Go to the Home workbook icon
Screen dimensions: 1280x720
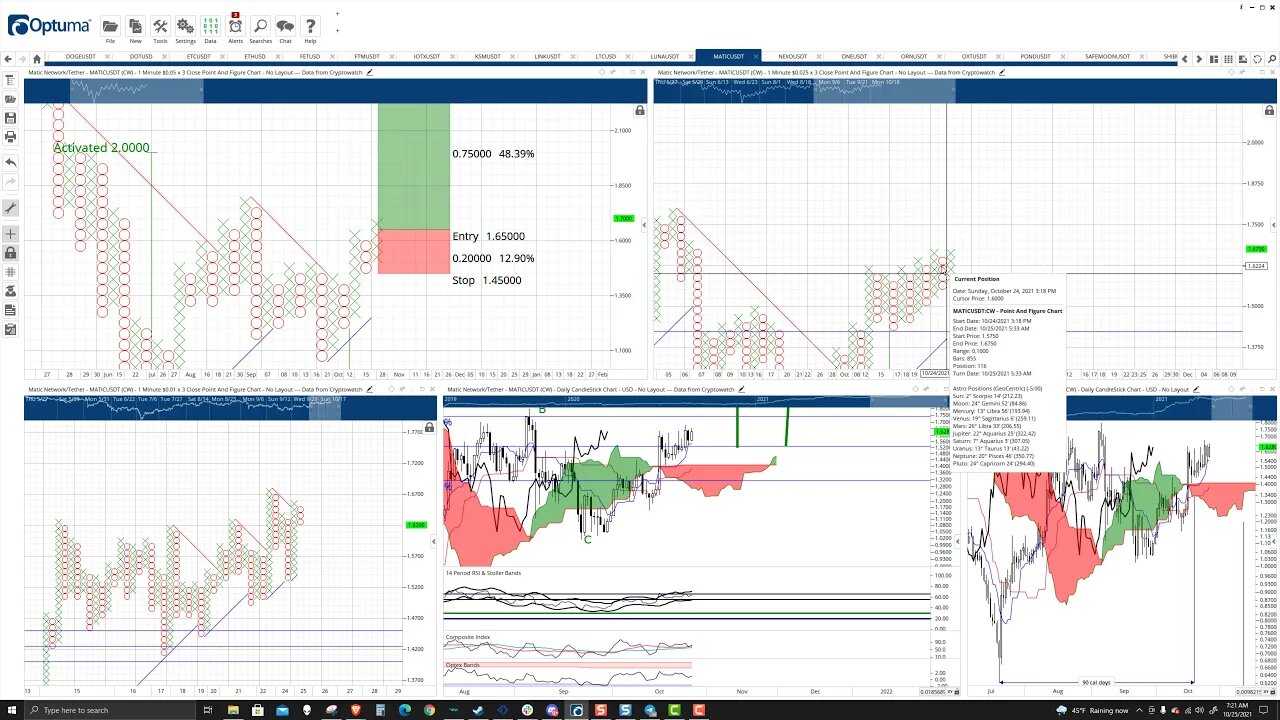[37, 58]
